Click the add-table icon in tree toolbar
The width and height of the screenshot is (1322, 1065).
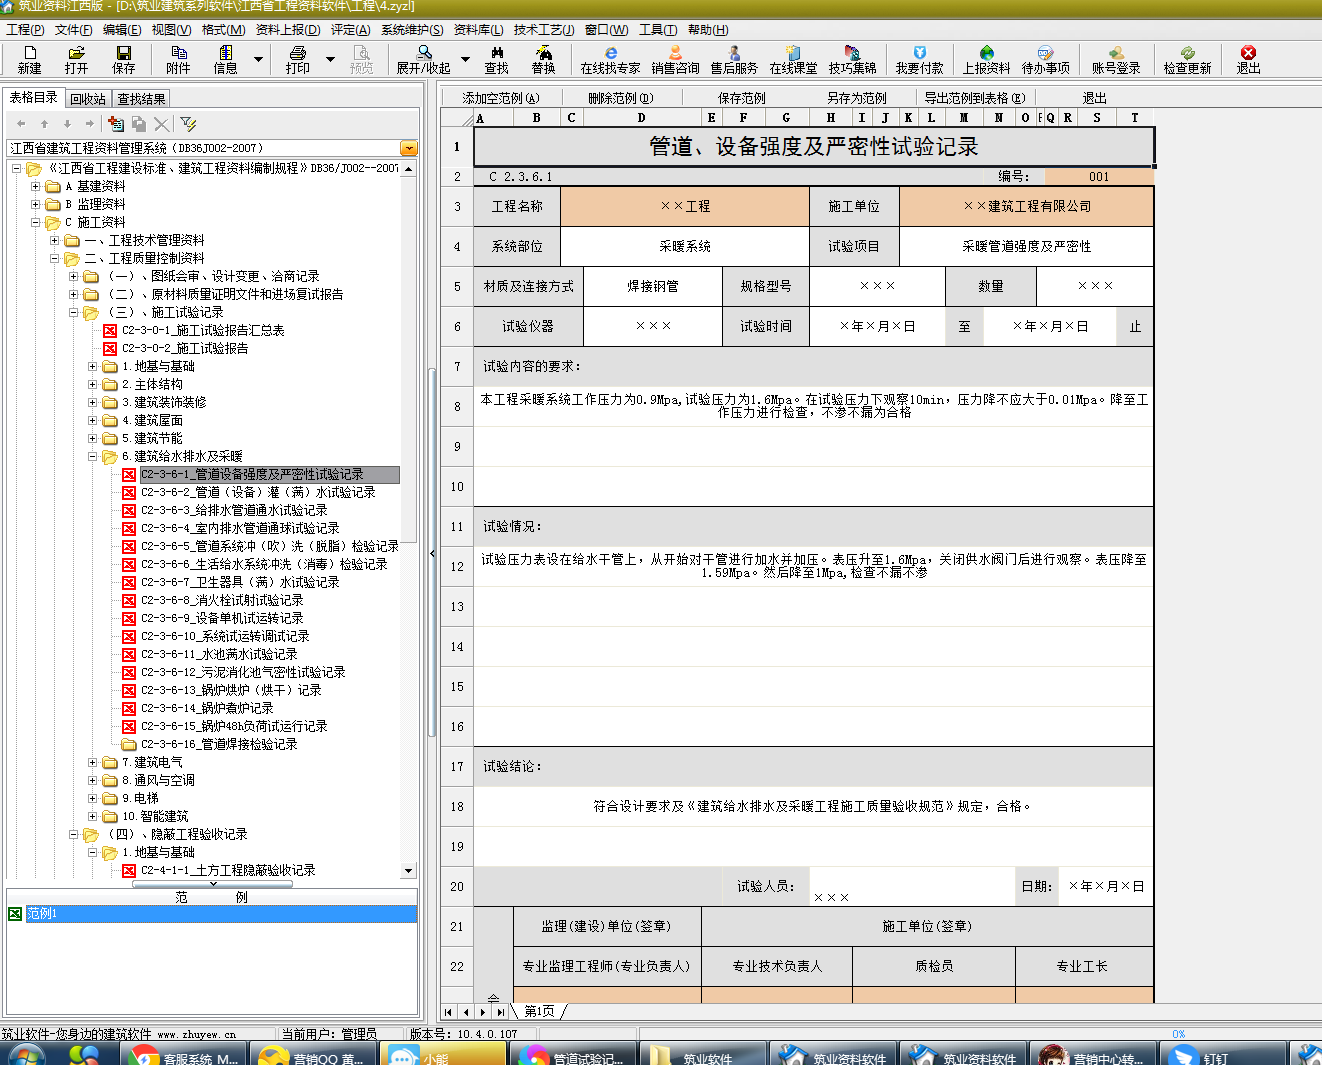pyautogui.click(x=116, y=123)
